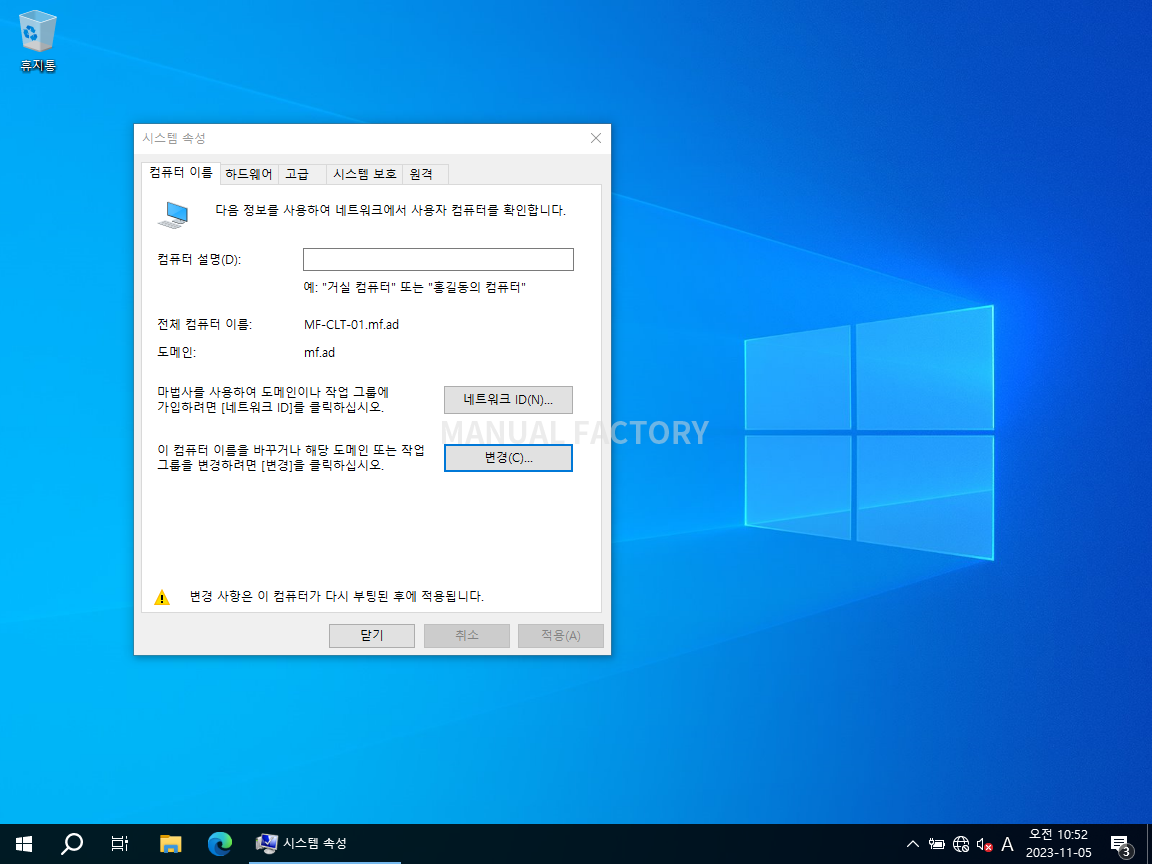Click the restart notice text 변경 사항은...

pyautogui.click(x=336, y=596)
